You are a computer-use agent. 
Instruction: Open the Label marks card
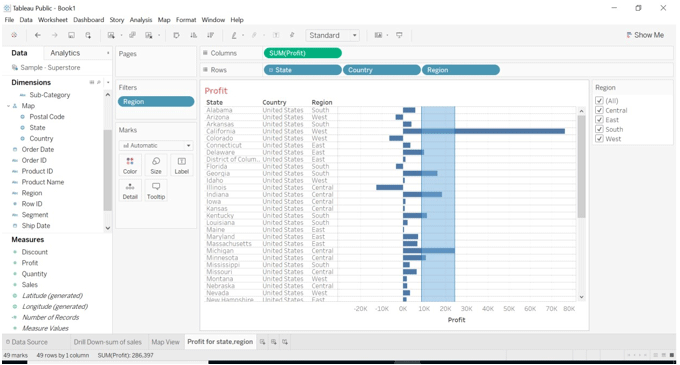click(x=182, y=166)
